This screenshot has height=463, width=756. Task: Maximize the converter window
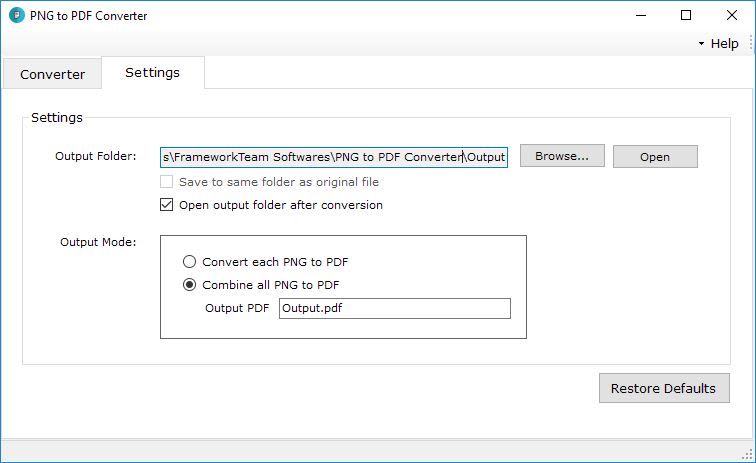[686, 15]
